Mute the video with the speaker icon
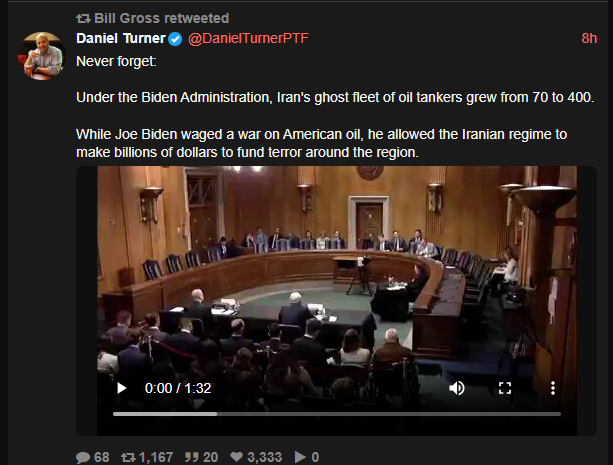613x465 pixels. coord(456,388)
